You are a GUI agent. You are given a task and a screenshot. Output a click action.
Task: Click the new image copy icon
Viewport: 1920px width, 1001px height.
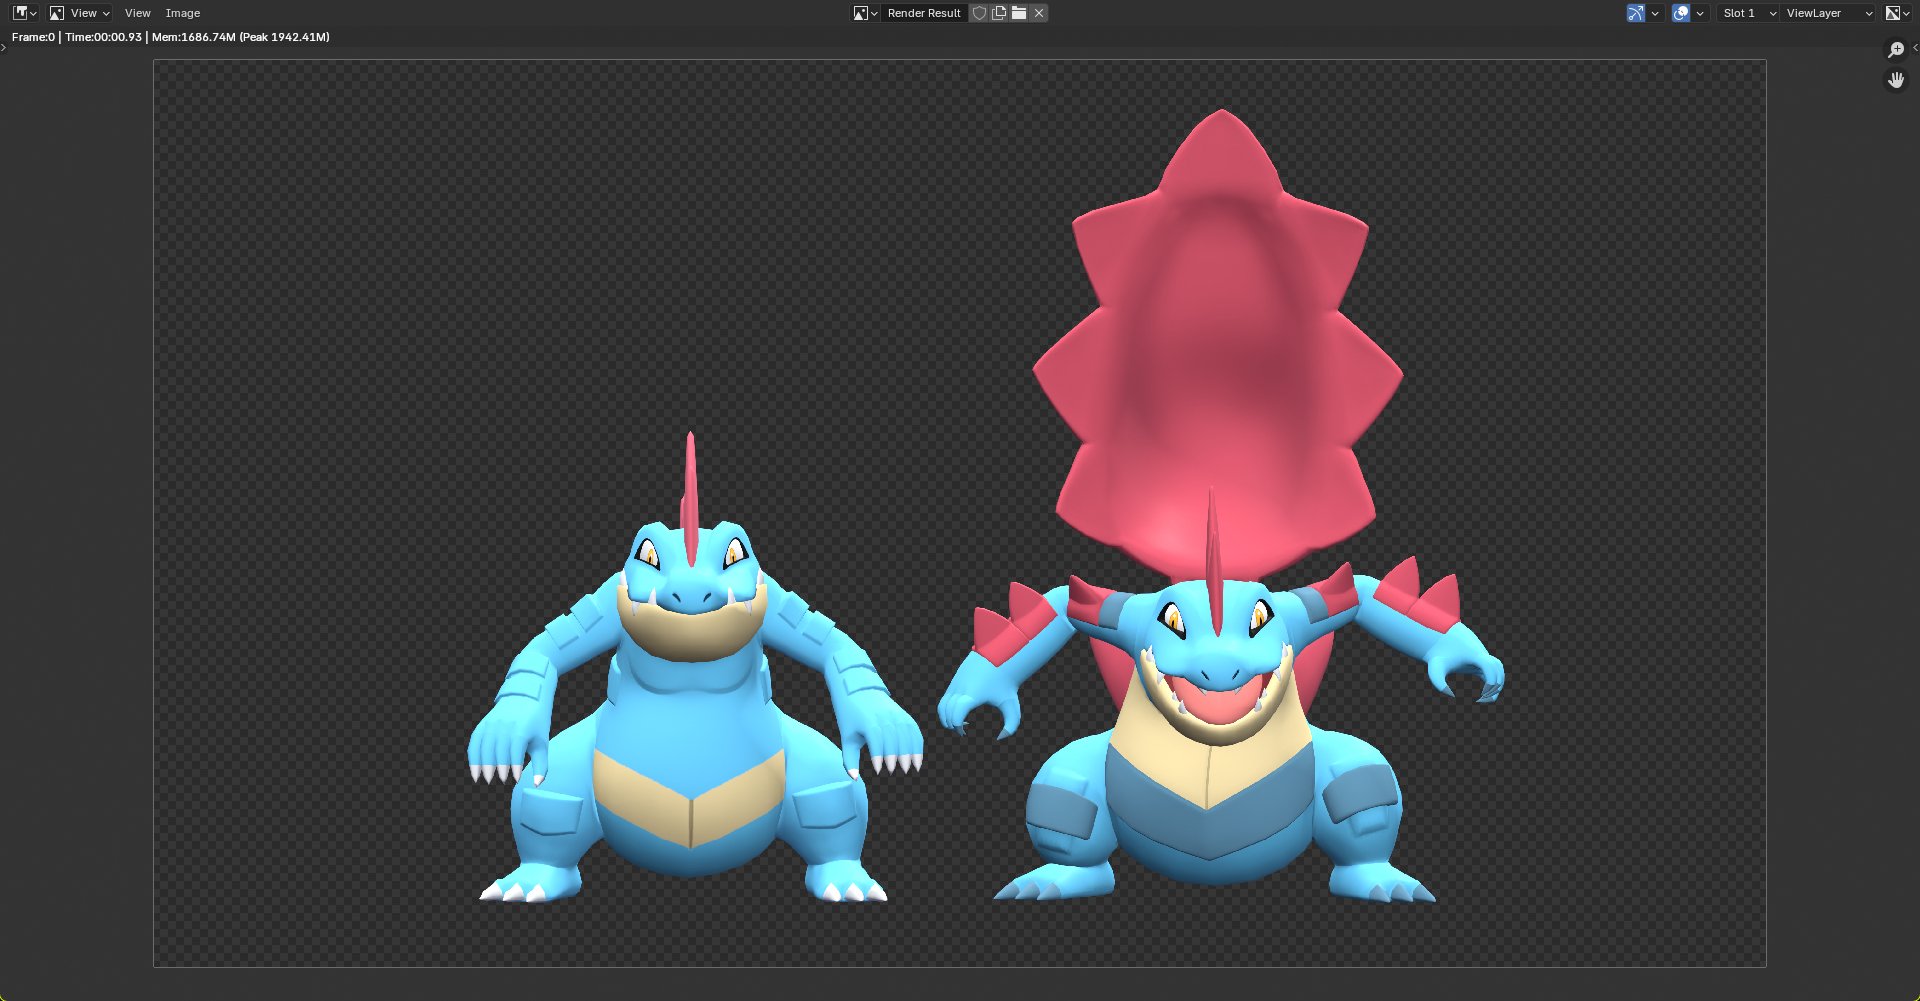(x=999, y=13)
